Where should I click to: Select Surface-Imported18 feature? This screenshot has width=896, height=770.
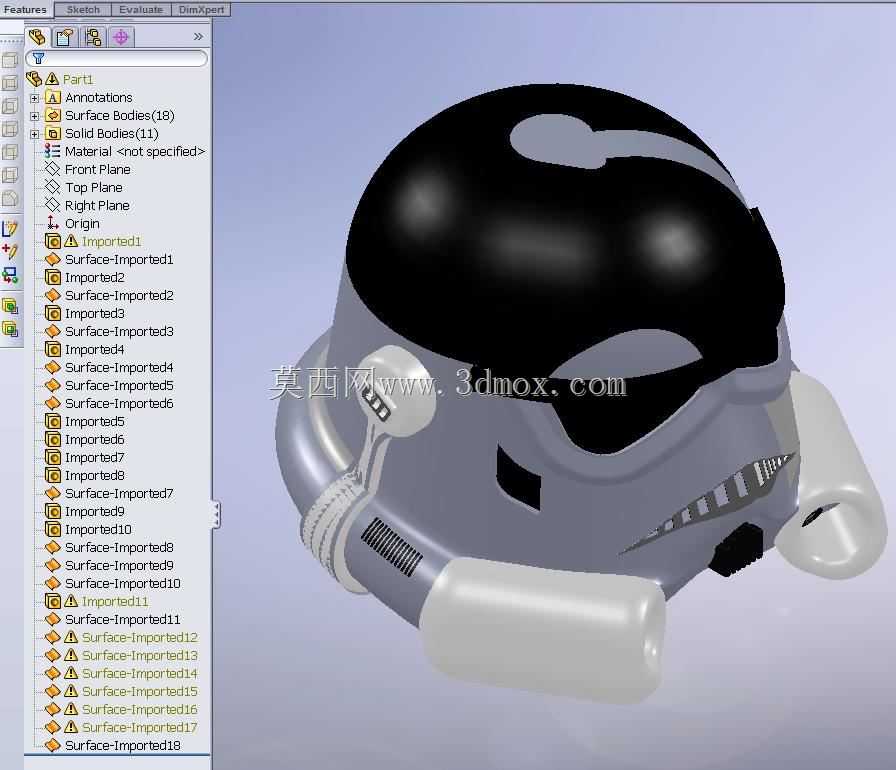[123, 745]
